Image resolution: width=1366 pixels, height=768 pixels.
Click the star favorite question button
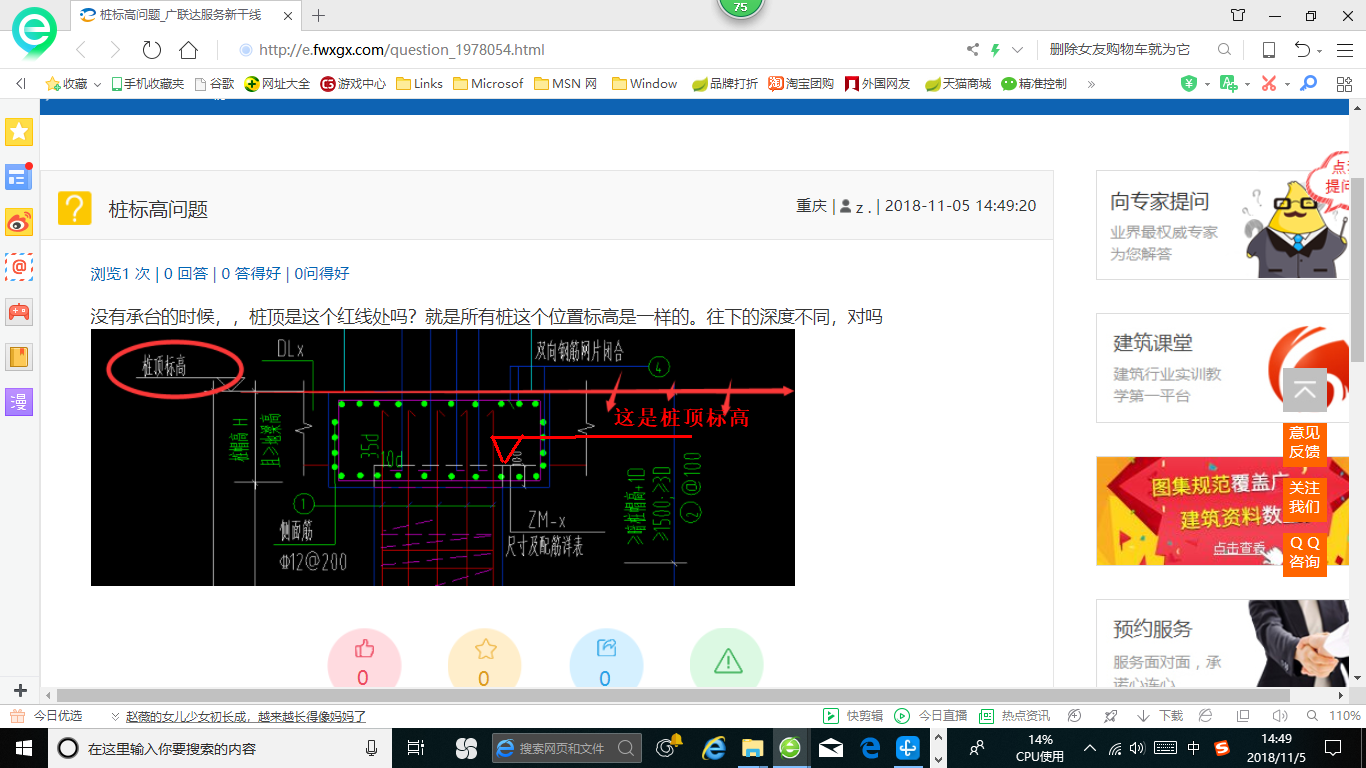(x=485, y=660)
